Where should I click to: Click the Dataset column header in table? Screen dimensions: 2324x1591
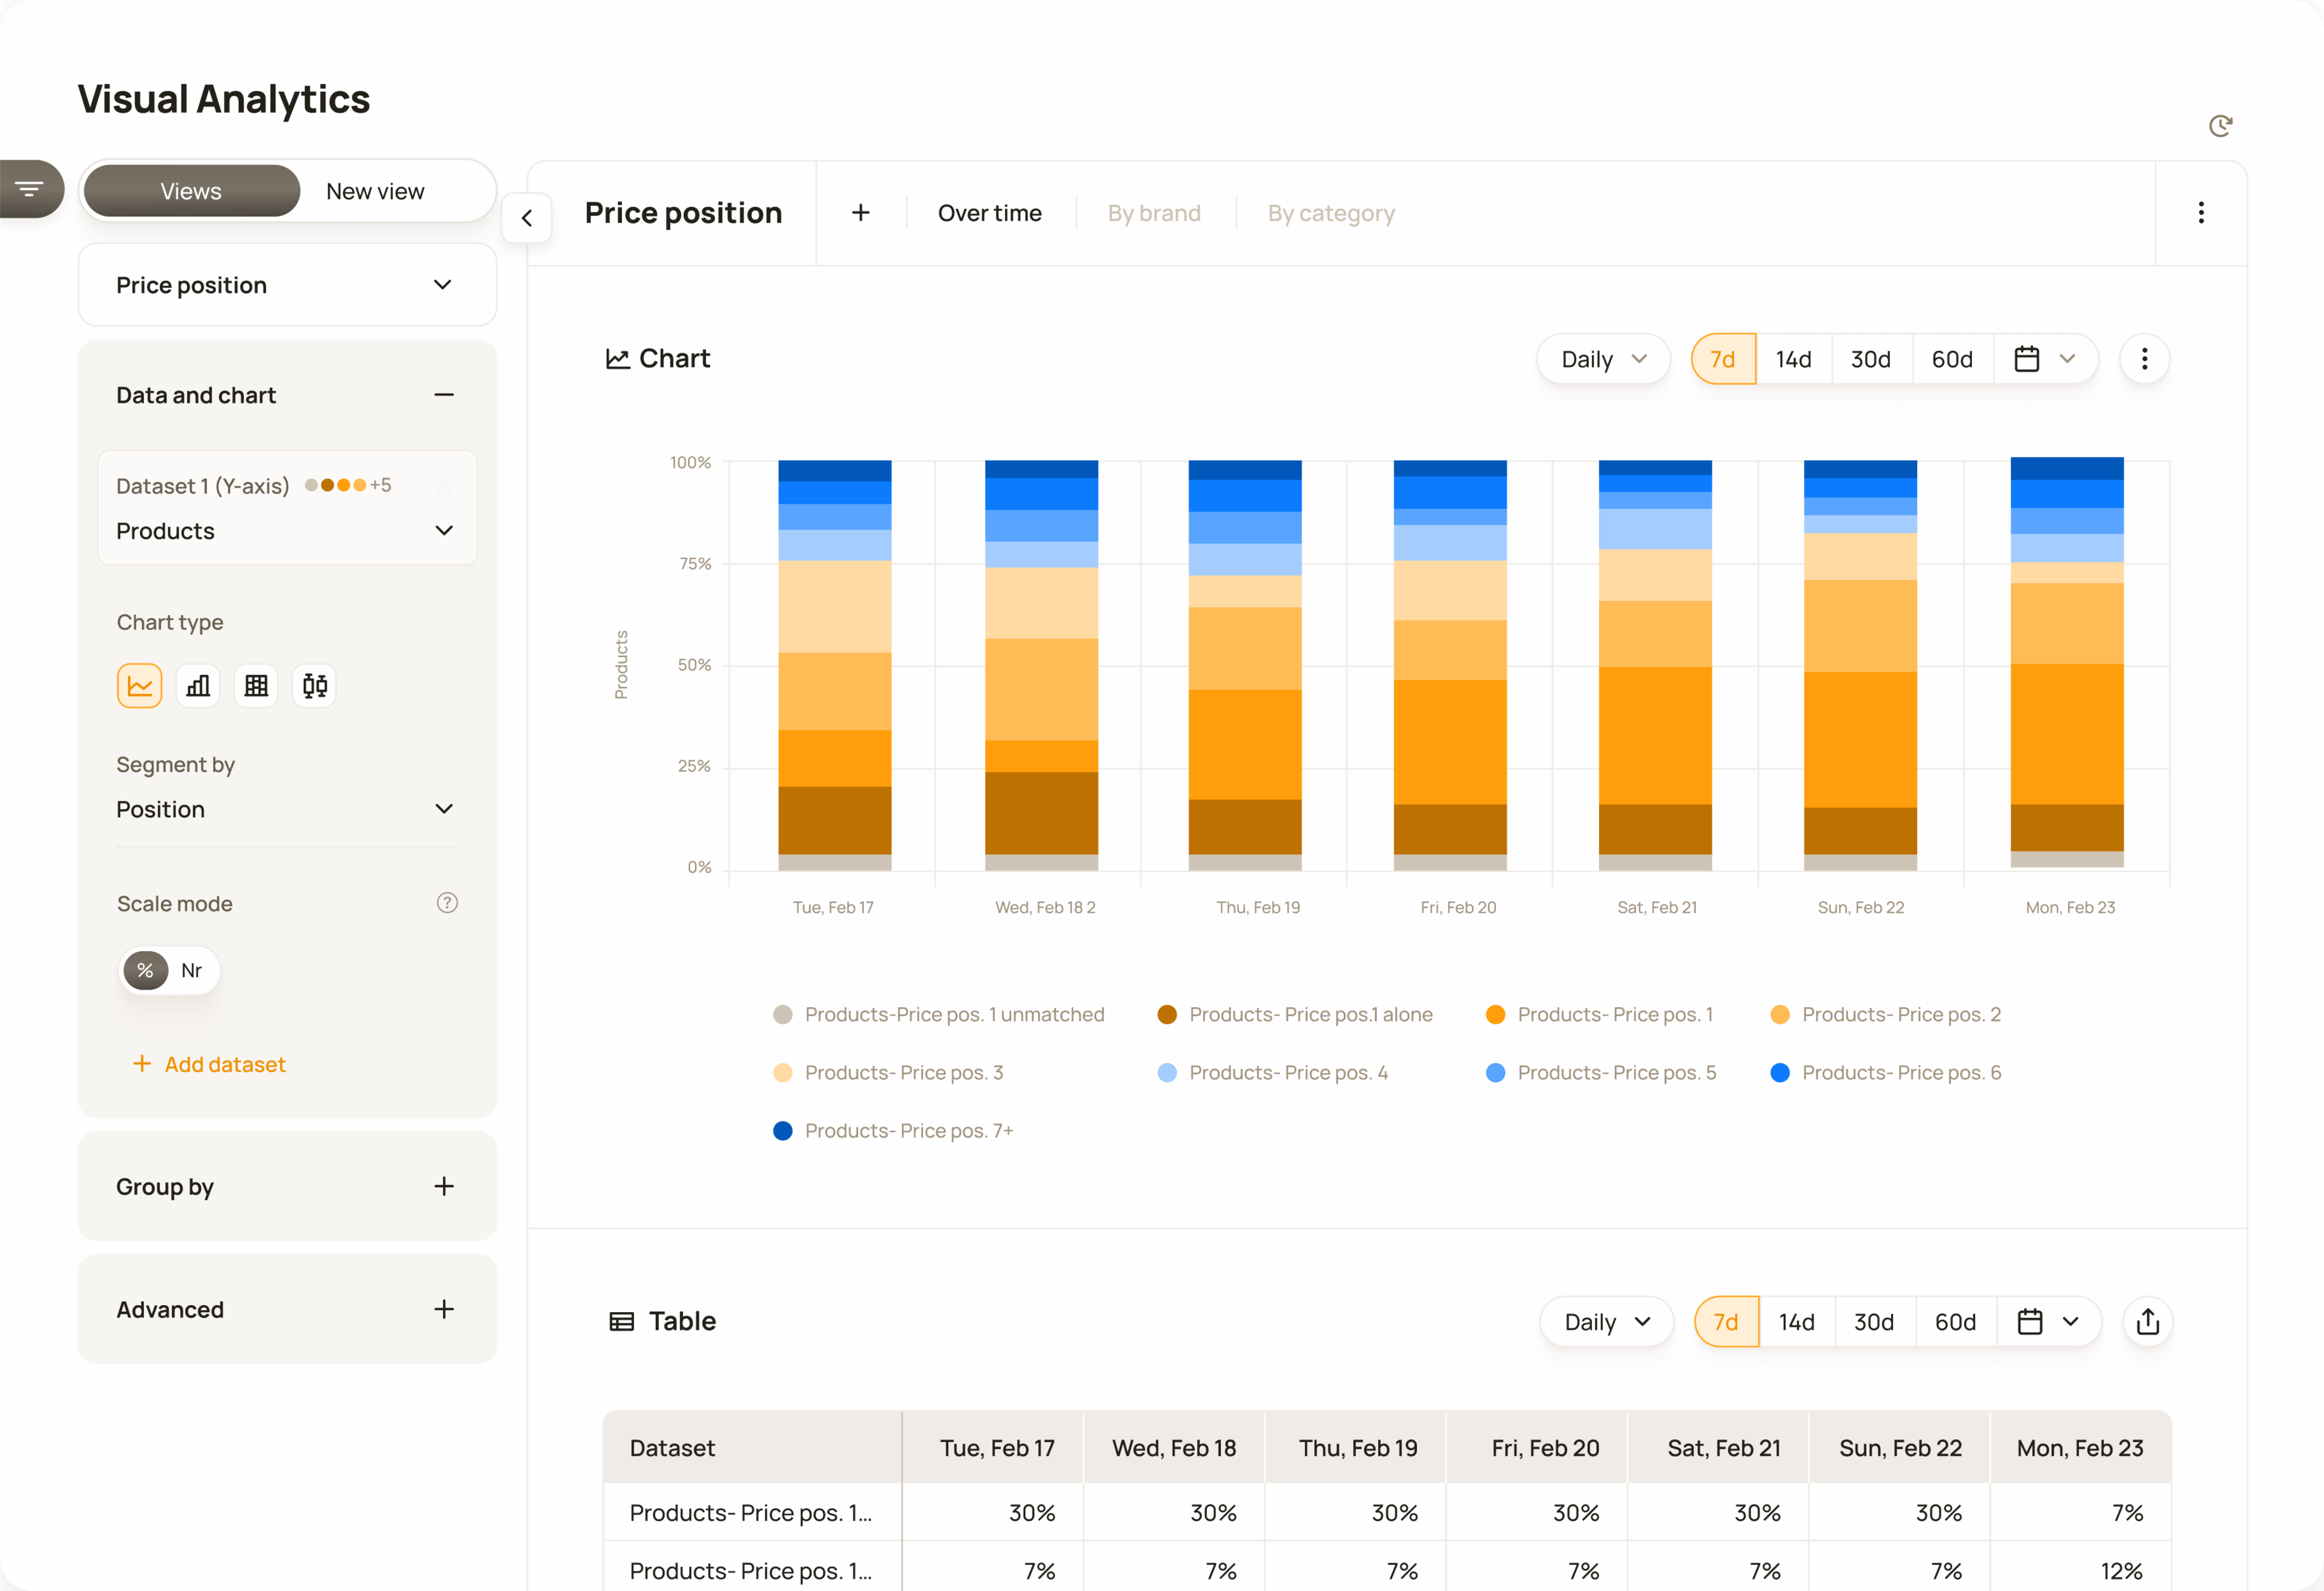752,1447
